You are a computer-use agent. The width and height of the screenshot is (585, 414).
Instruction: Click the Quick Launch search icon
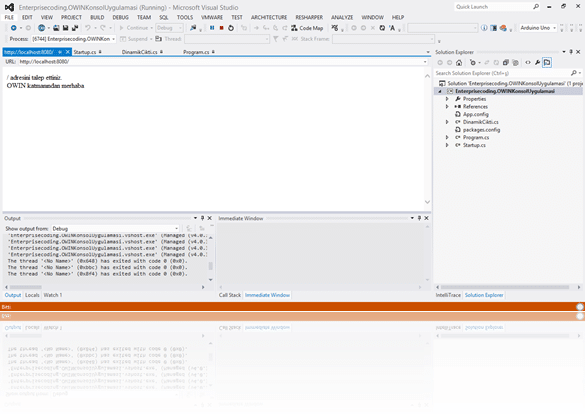point(536,7)
